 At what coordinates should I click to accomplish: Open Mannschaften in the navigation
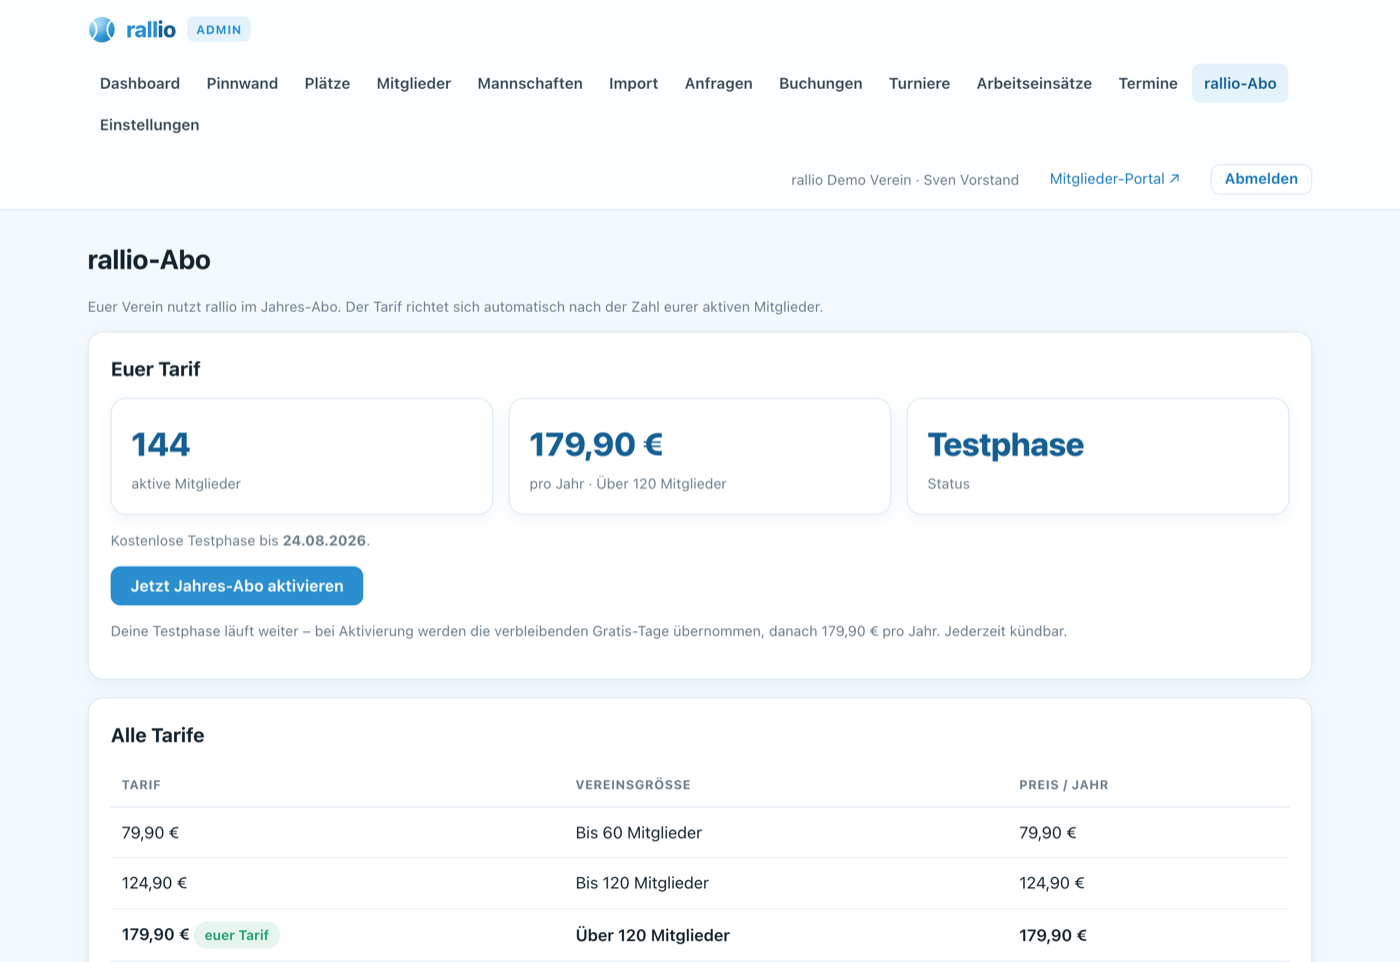coord(530,83)
